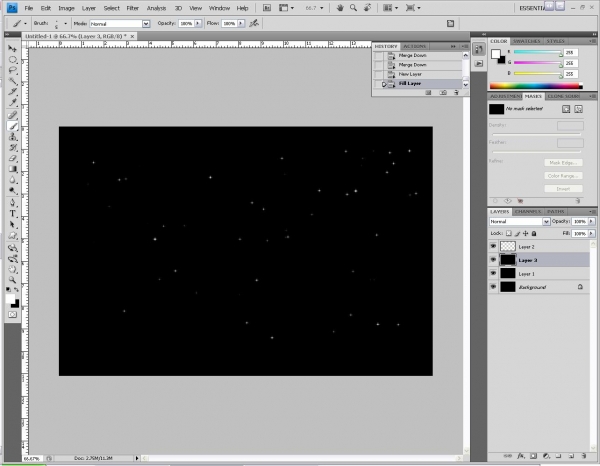Switch to the Channels tab
This screenshot has height=466, width=600.
click(527, 211)
